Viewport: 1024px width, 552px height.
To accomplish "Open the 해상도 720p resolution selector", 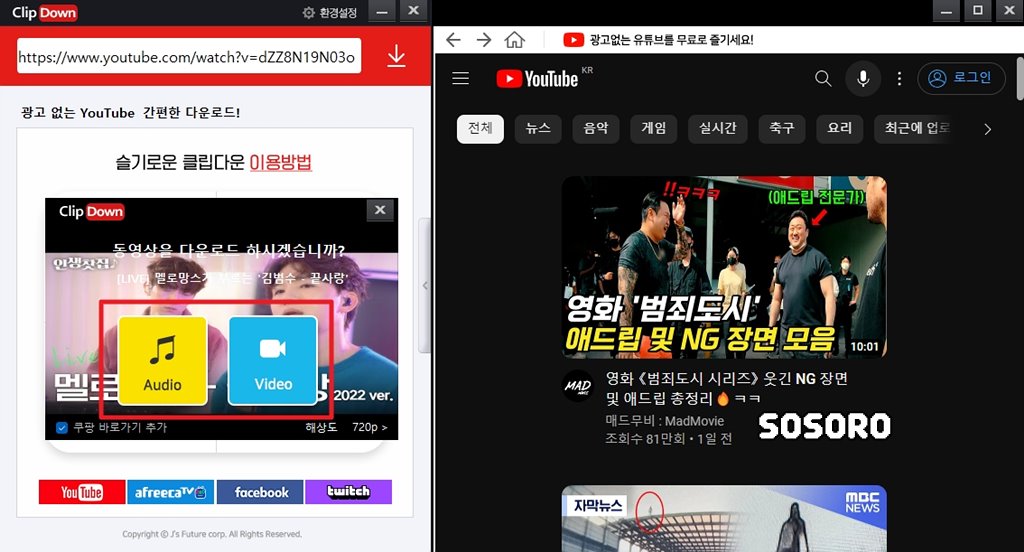I will click(346, 427).
